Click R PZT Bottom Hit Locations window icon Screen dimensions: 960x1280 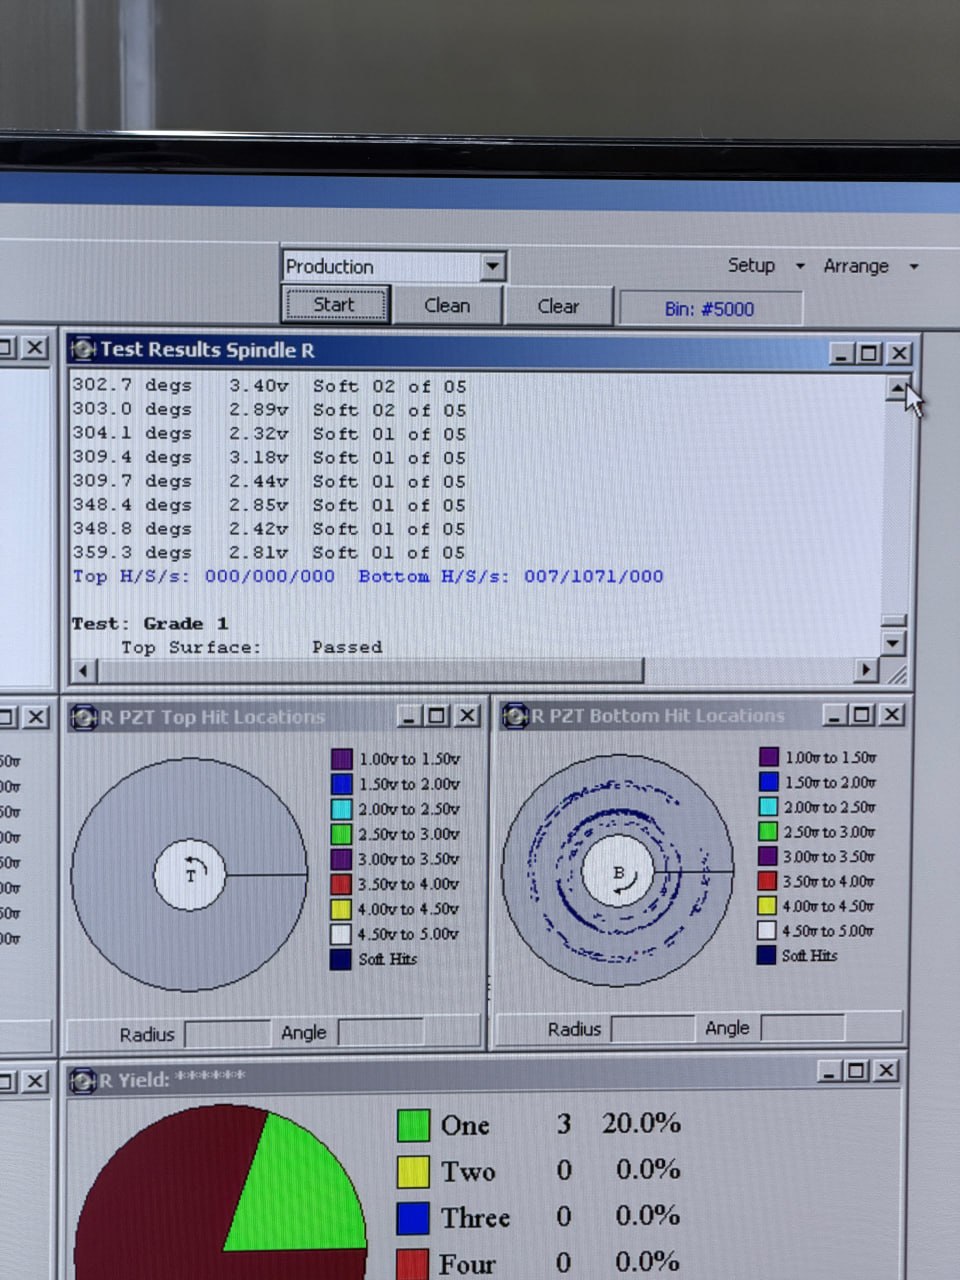(x=516, y=716)
